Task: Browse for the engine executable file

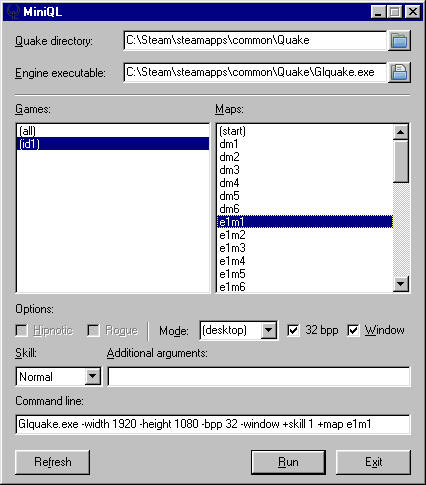Action: pyautogui.click(x=399, y=72)
